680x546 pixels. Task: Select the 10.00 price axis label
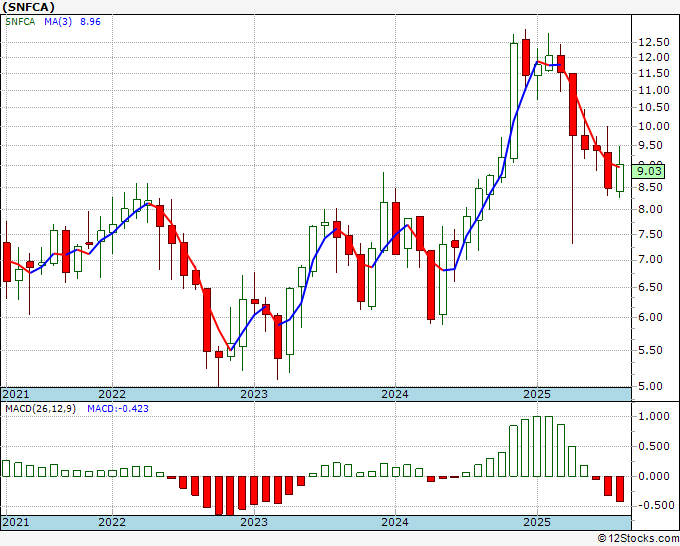pyautogui.click(x=654, y=126)
